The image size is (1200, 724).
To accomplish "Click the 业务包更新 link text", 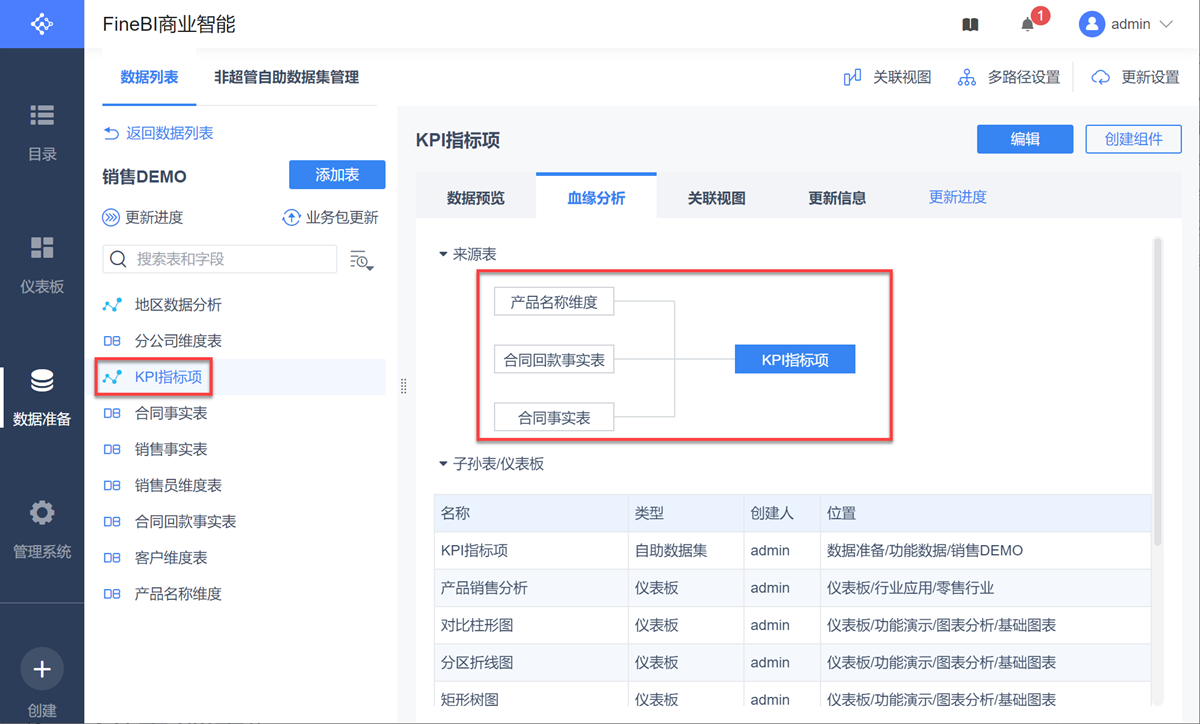I will (x=342, y=217).
